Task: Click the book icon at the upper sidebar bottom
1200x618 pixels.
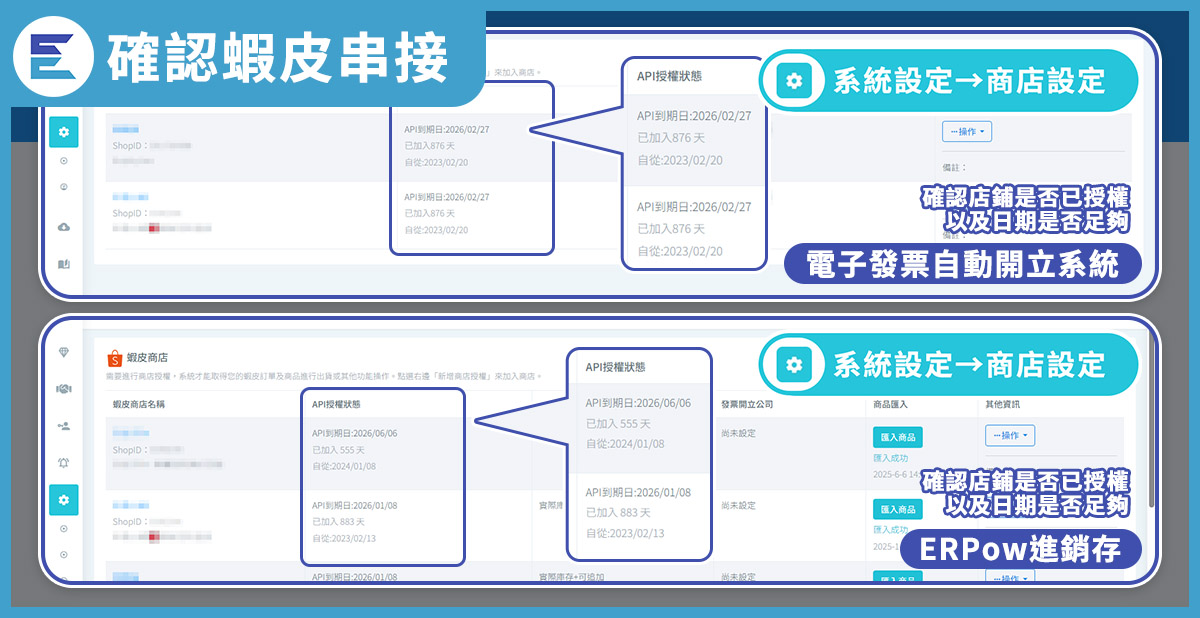Action: click(64, 265)
